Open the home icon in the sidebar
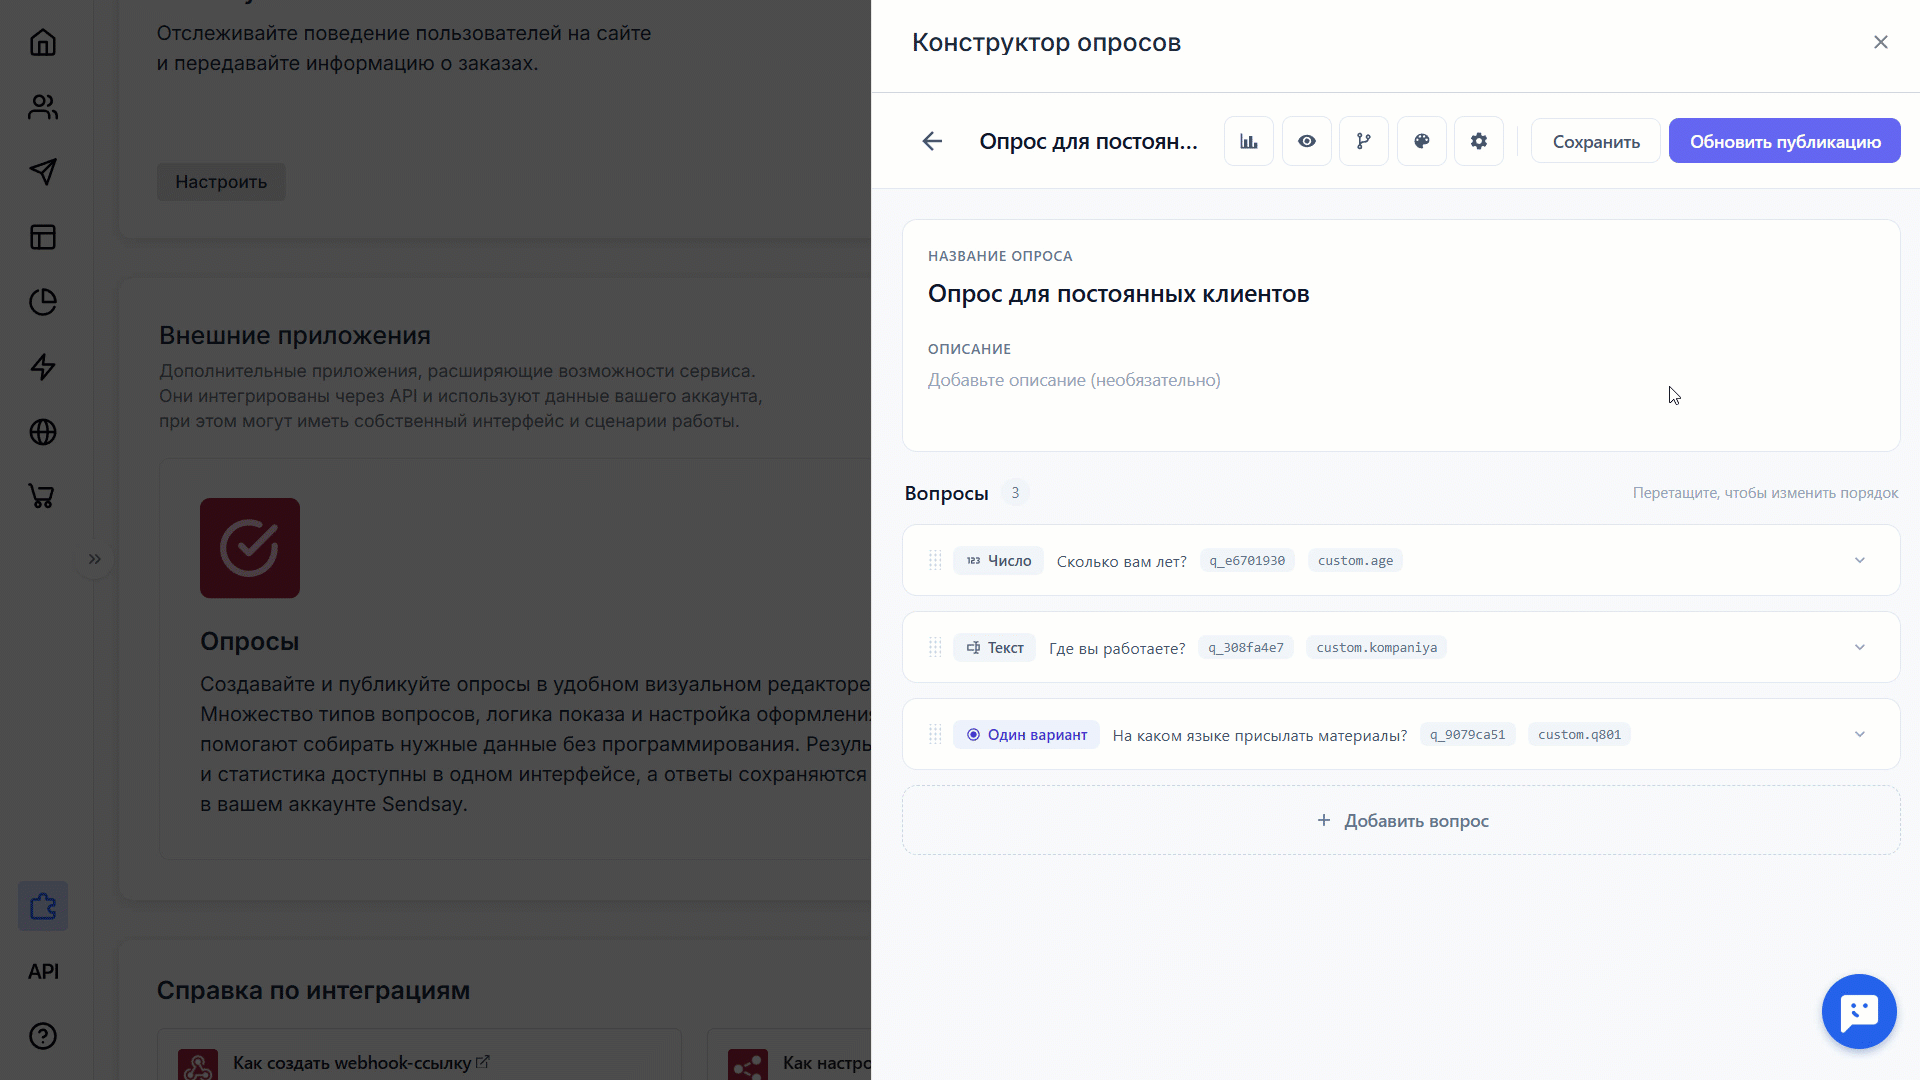 tap(43, 42)
